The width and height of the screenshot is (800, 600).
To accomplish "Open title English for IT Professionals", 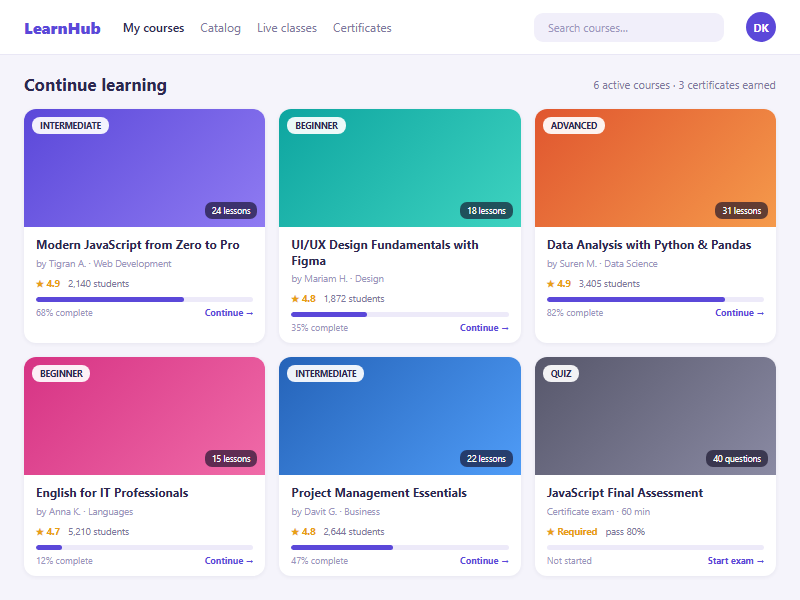I will pos(112,493).
